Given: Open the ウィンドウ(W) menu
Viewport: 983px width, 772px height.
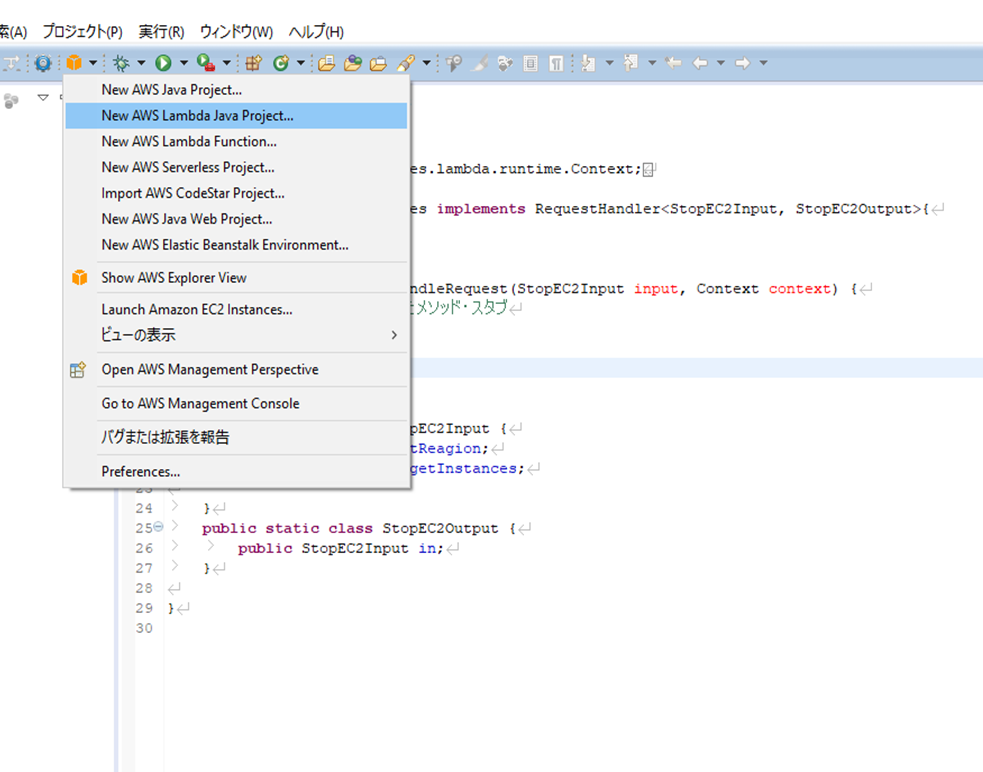Looking at the screenshot, I should [x=236, y=31].
